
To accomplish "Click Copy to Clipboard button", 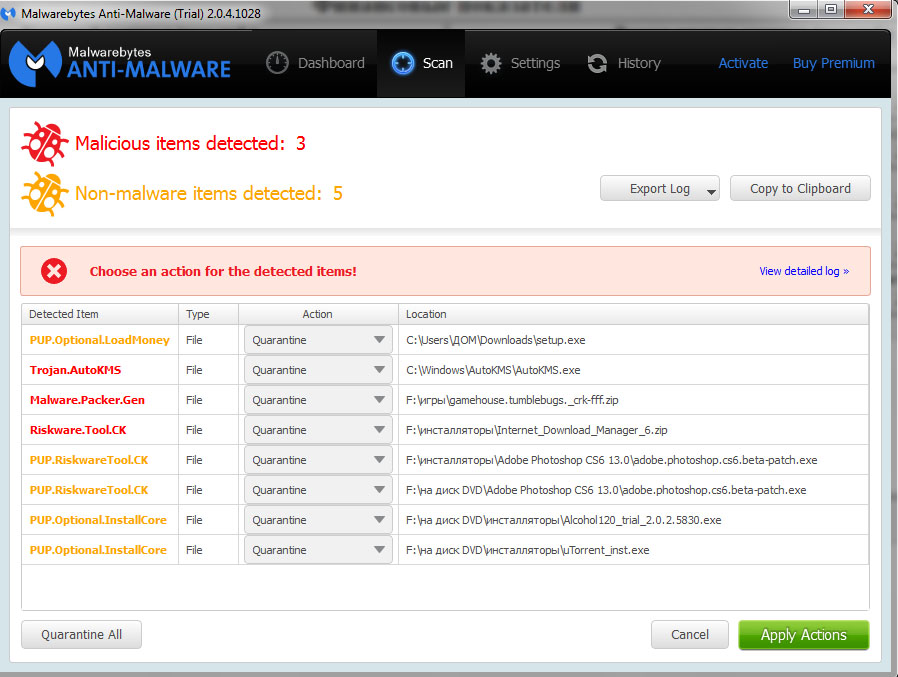I will tap(800, 188).
